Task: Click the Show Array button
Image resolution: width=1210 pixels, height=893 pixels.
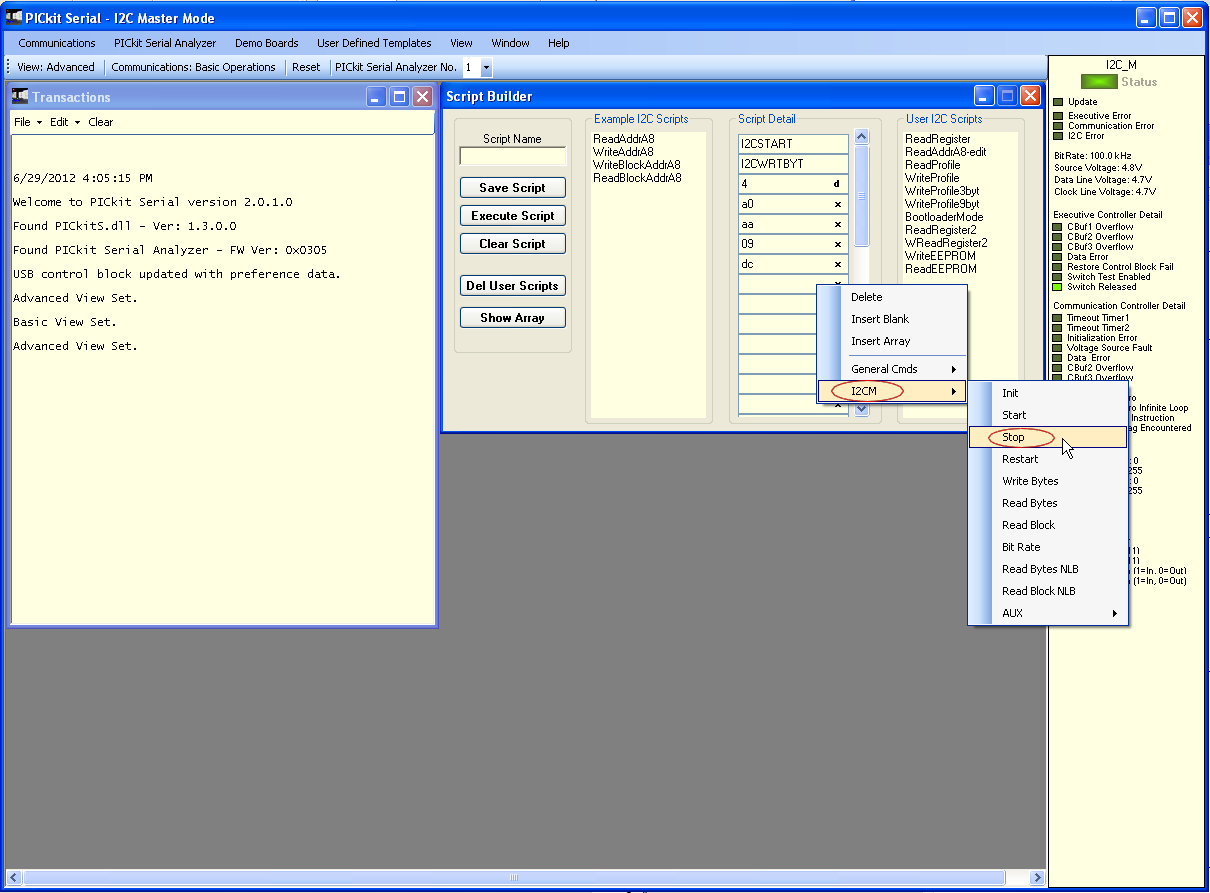Action: tap(513, 317)
